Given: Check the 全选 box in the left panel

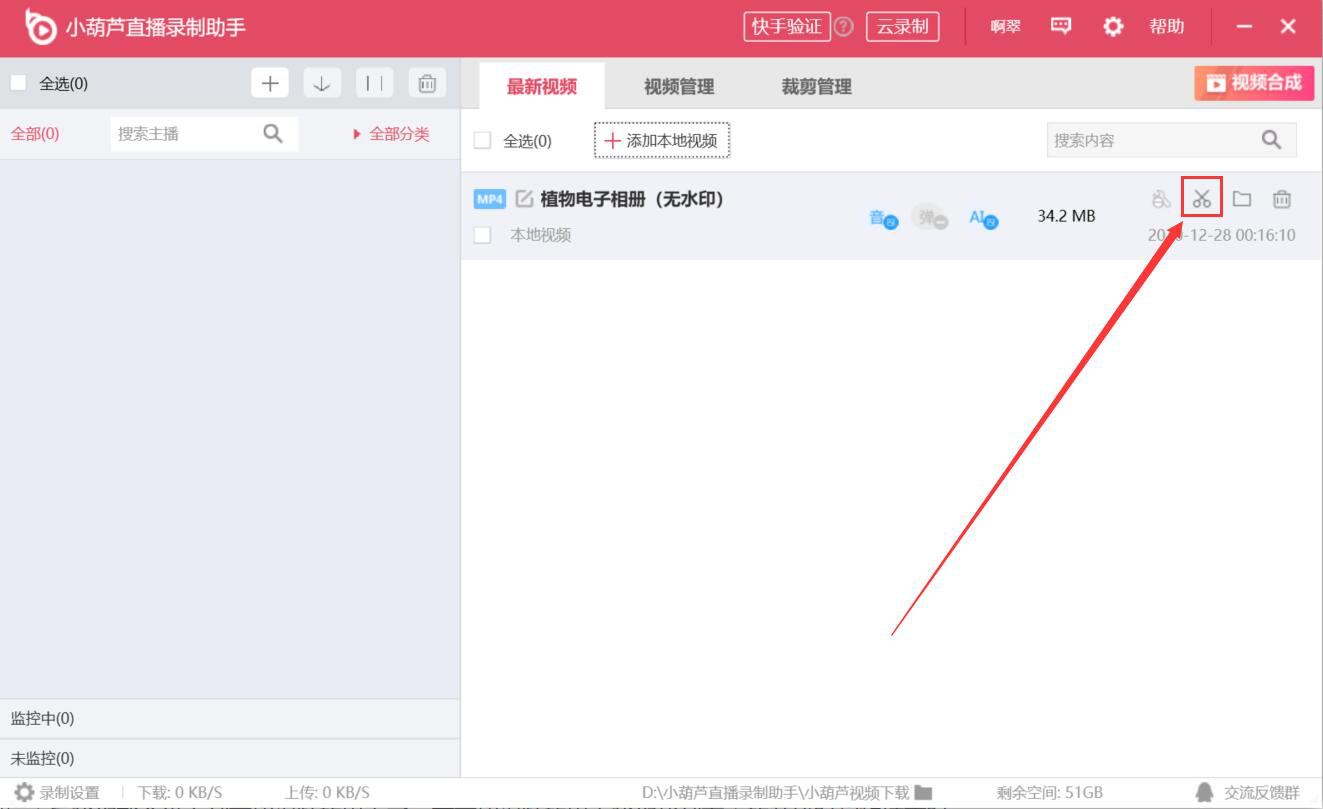Looking at the screenshot, I should (x=19, y=83).
